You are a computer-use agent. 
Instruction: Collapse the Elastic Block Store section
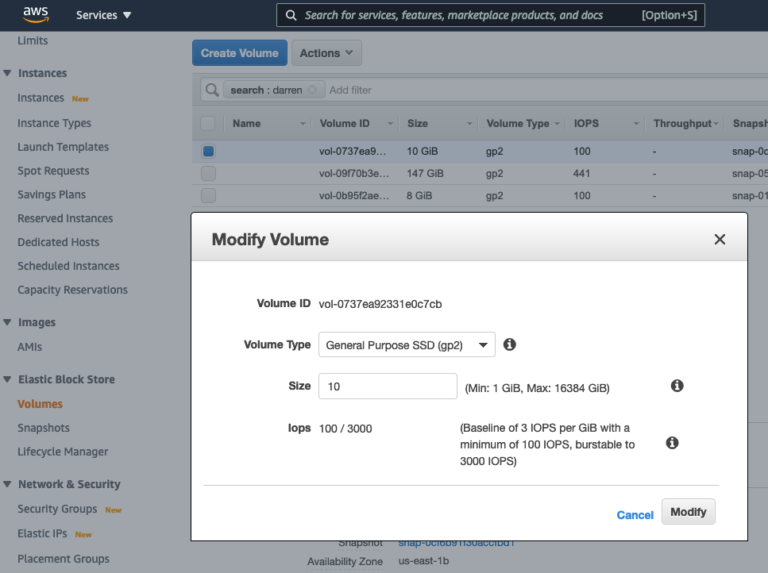tap(8, 380)
